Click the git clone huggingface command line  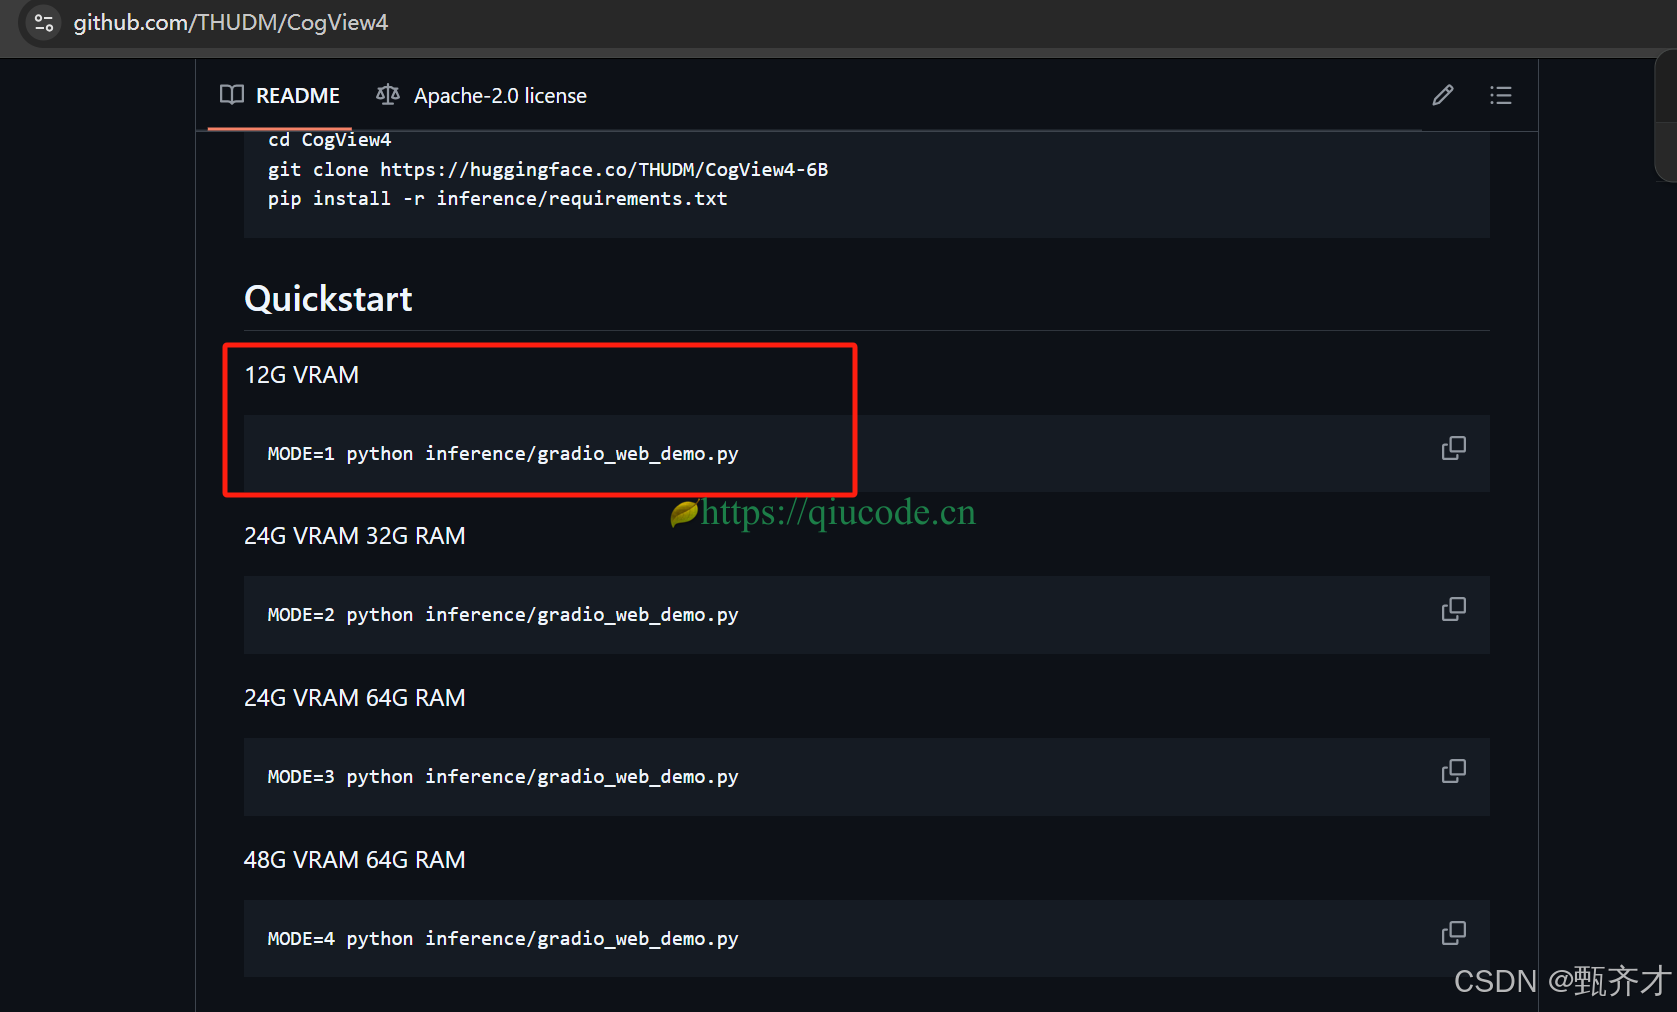pyautogui.click(x=548, y=169)
